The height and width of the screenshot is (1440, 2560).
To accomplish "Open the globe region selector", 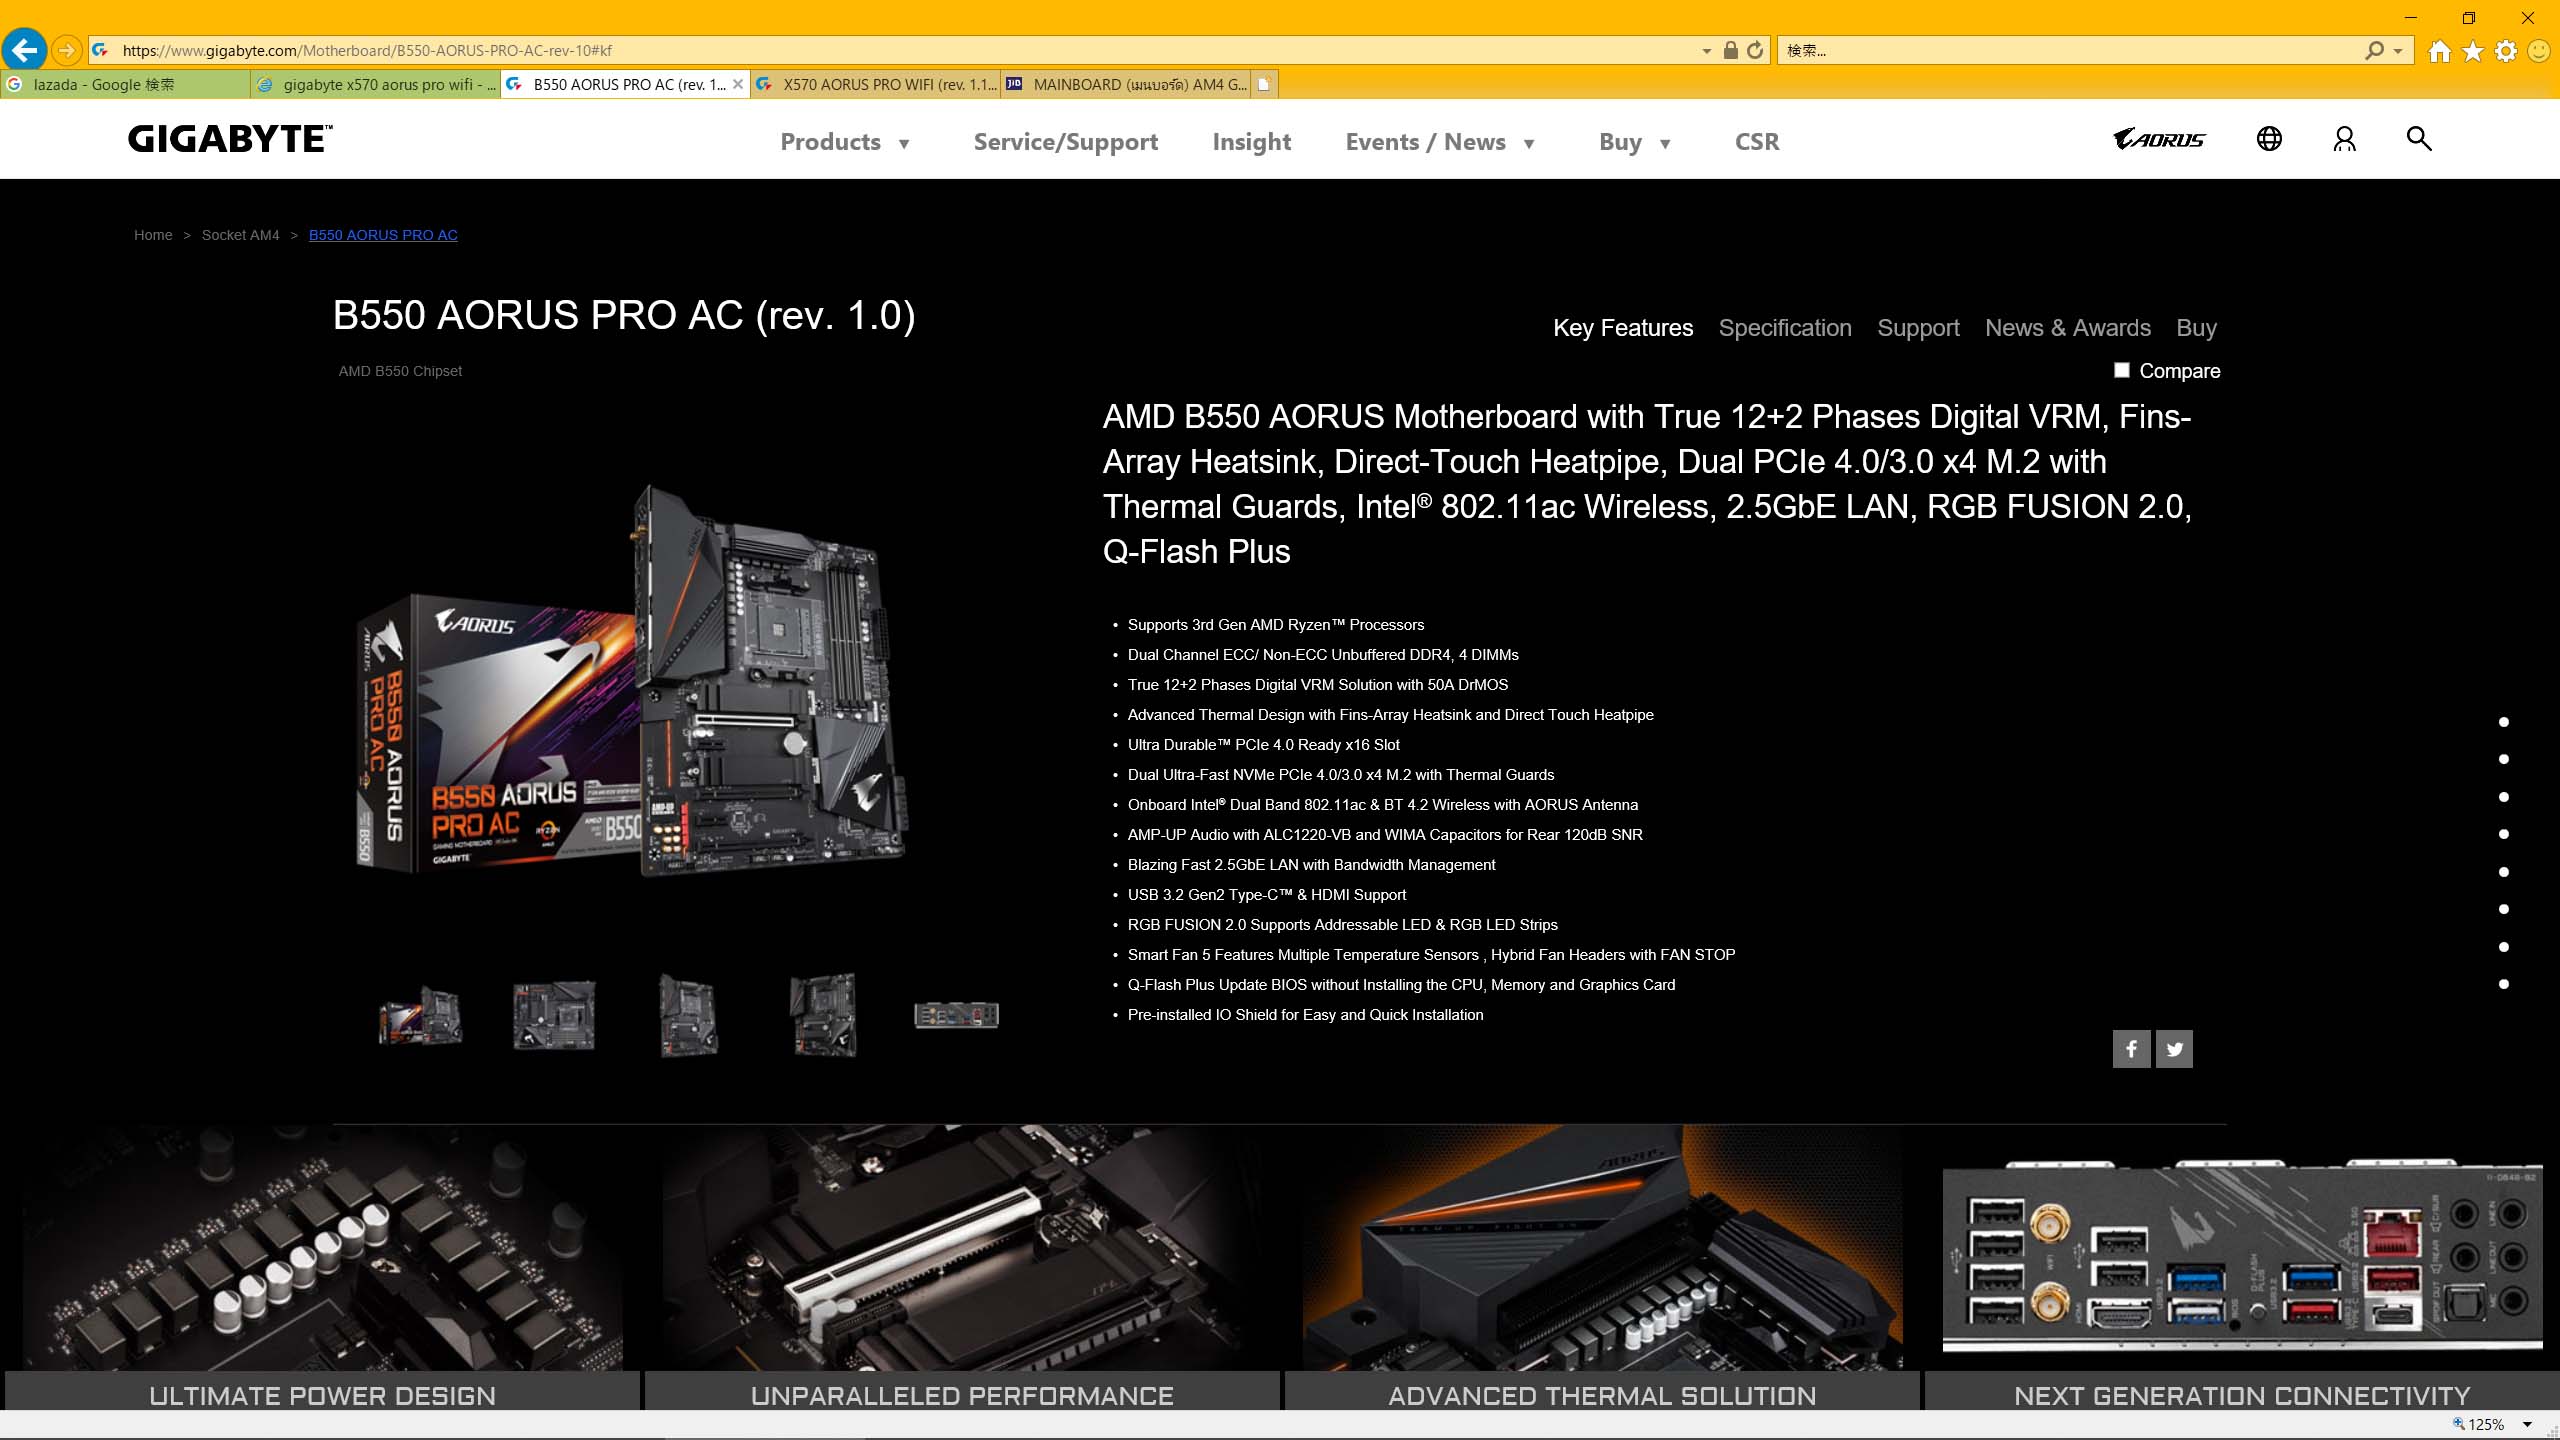I will (x=2270, y=139).
